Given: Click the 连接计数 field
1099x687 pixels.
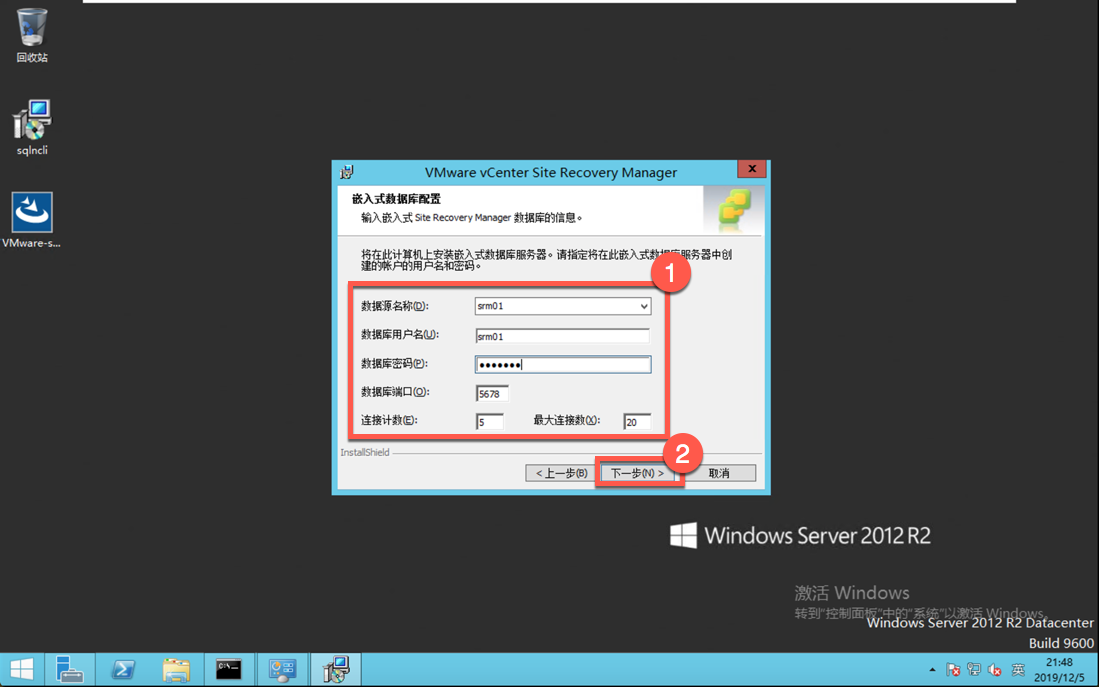Looking at the screenshot, I should pyautogui.click(x=489, y=421).
